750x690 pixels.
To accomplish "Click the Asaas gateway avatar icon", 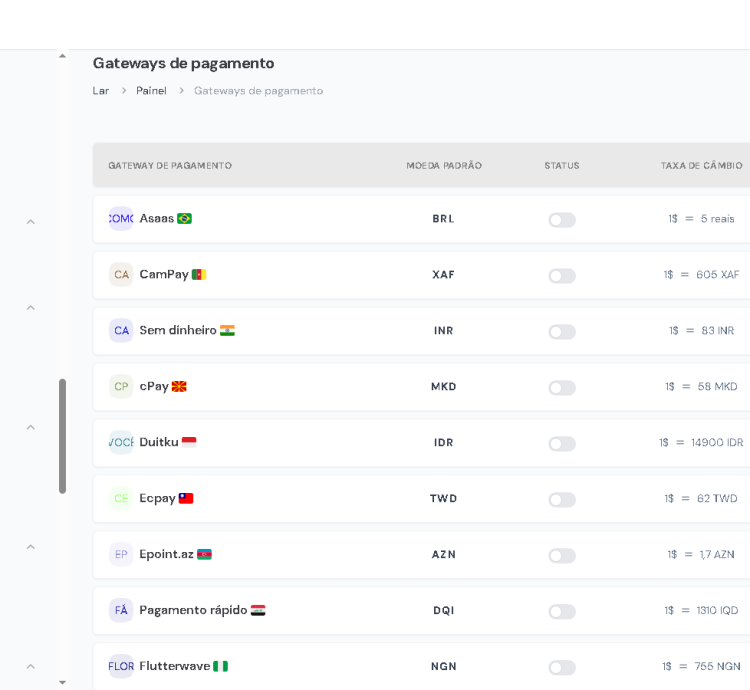I will (121, 219).
